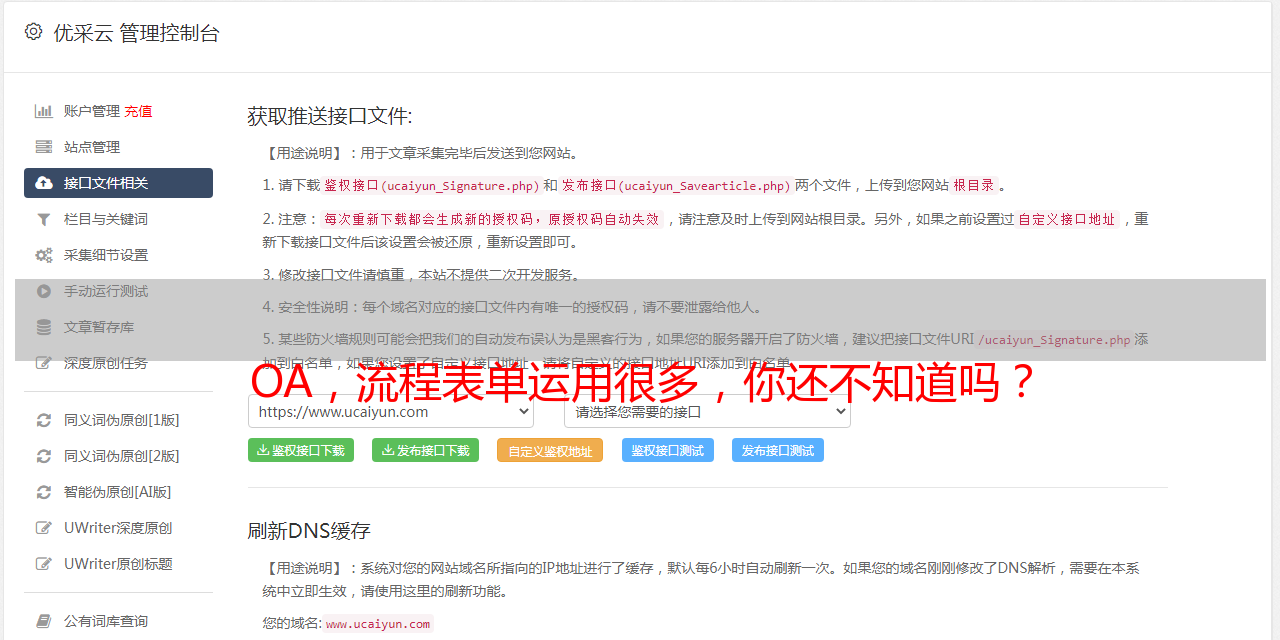Open 账户管理 in the sidebar

(x=92, y=111)
